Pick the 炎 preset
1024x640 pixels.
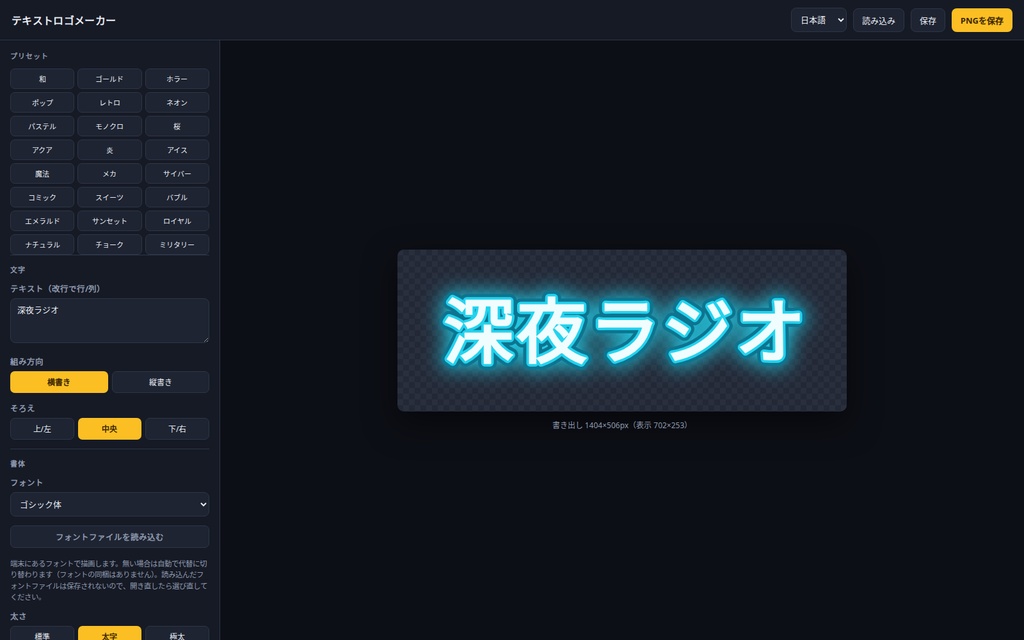click(110, 150)
